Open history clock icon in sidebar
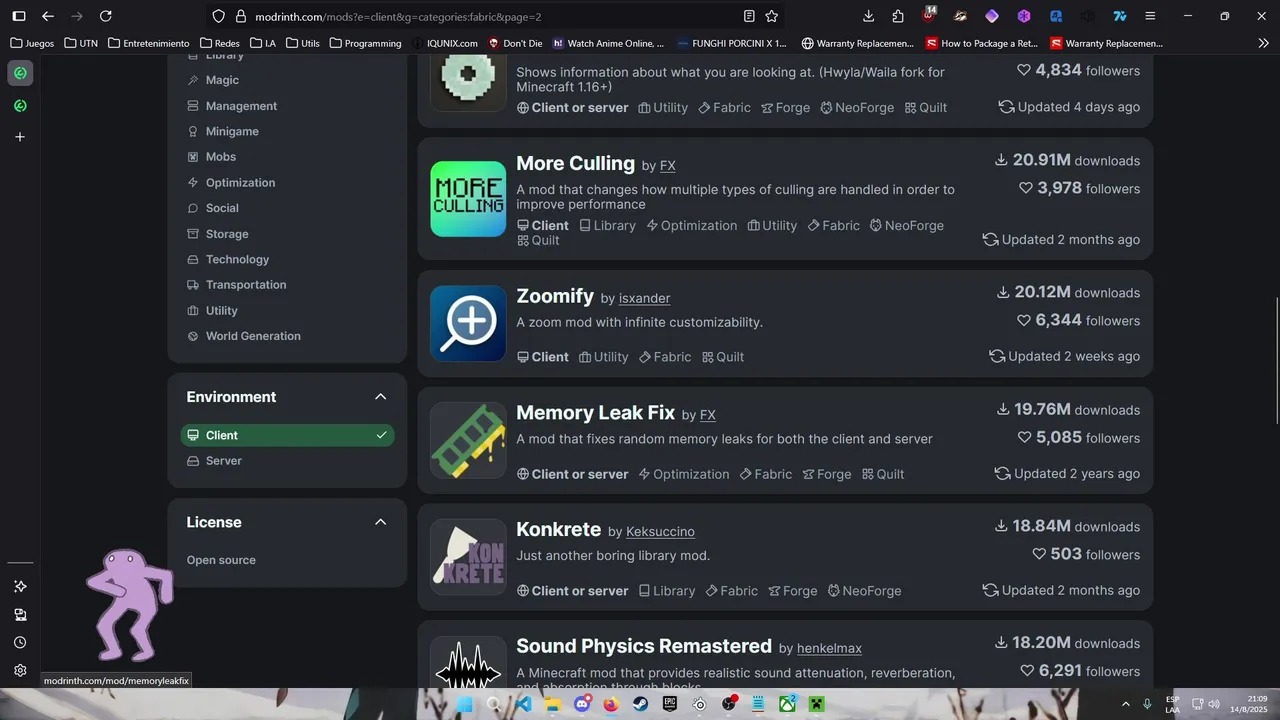Image resolution: width=1280 pixels, height=720 pixels. [x=20, y=642]
